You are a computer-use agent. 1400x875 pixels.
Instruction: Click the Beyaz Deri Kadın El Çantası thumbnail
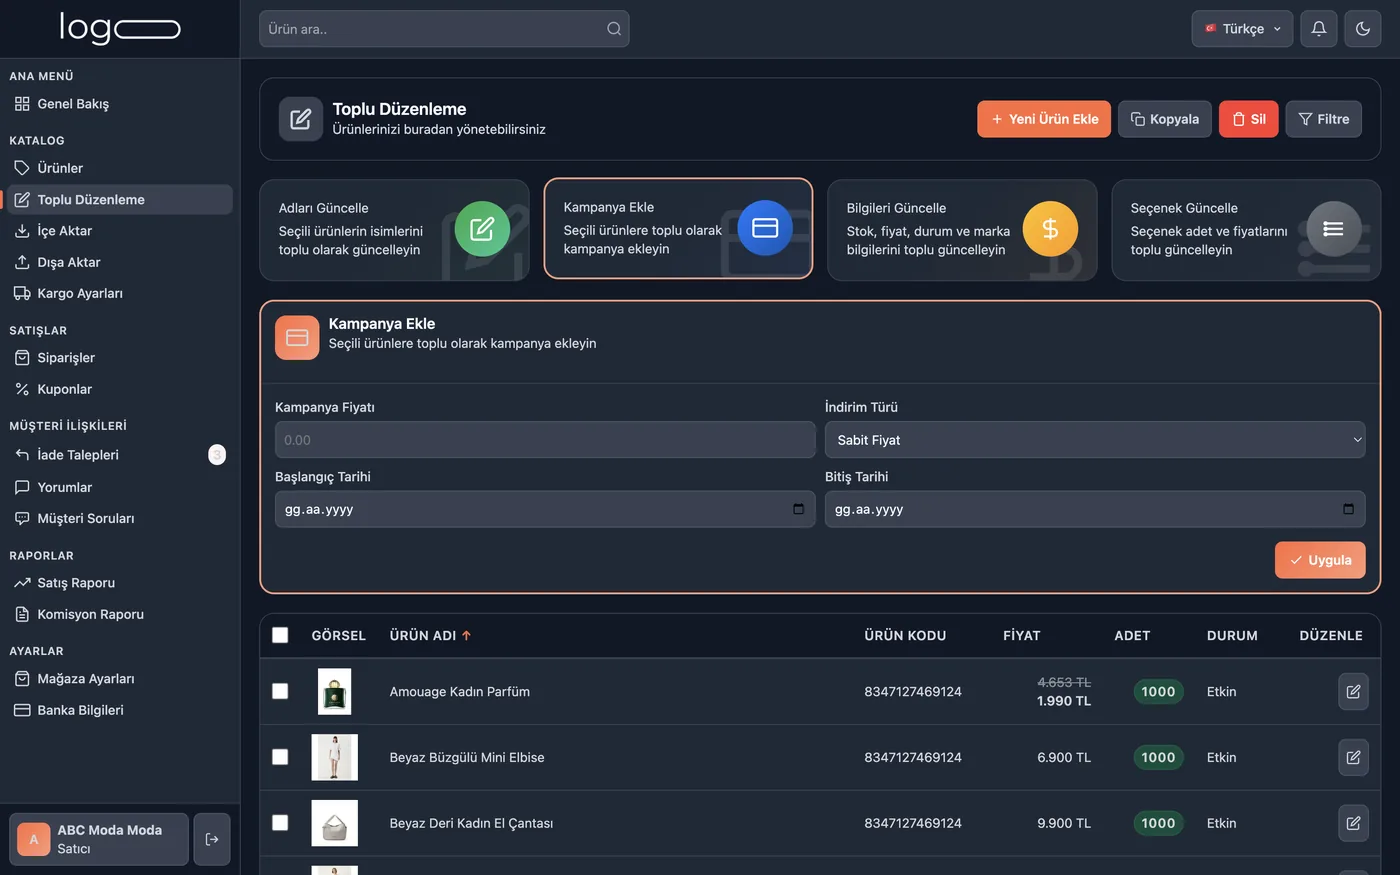334,823
